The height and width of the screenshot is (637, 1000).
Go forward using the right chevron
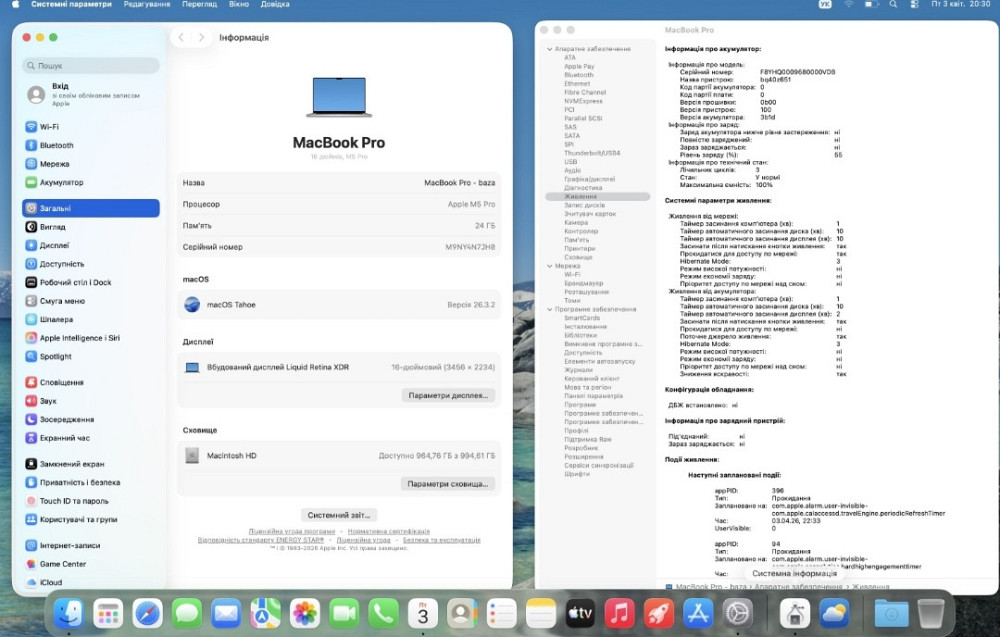coord(202,38)
